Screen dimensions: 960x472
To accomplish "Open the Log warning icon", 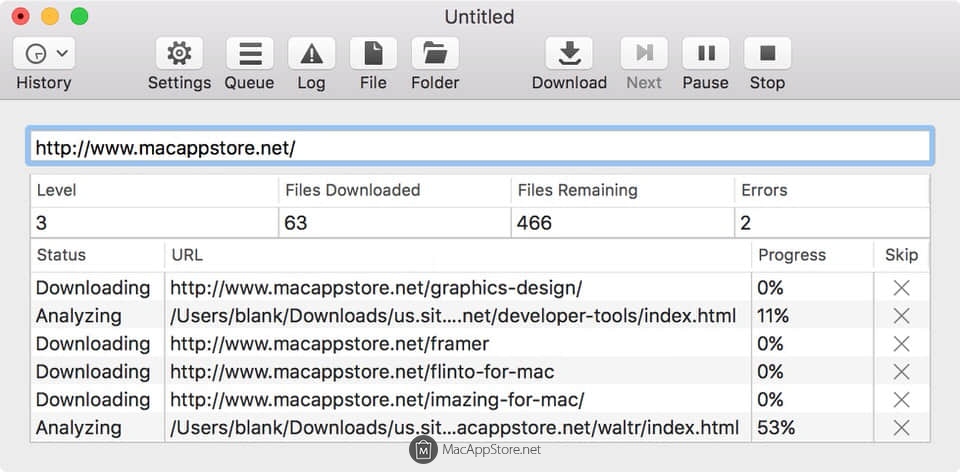I will pyautogui.click(x=311, y=53).
